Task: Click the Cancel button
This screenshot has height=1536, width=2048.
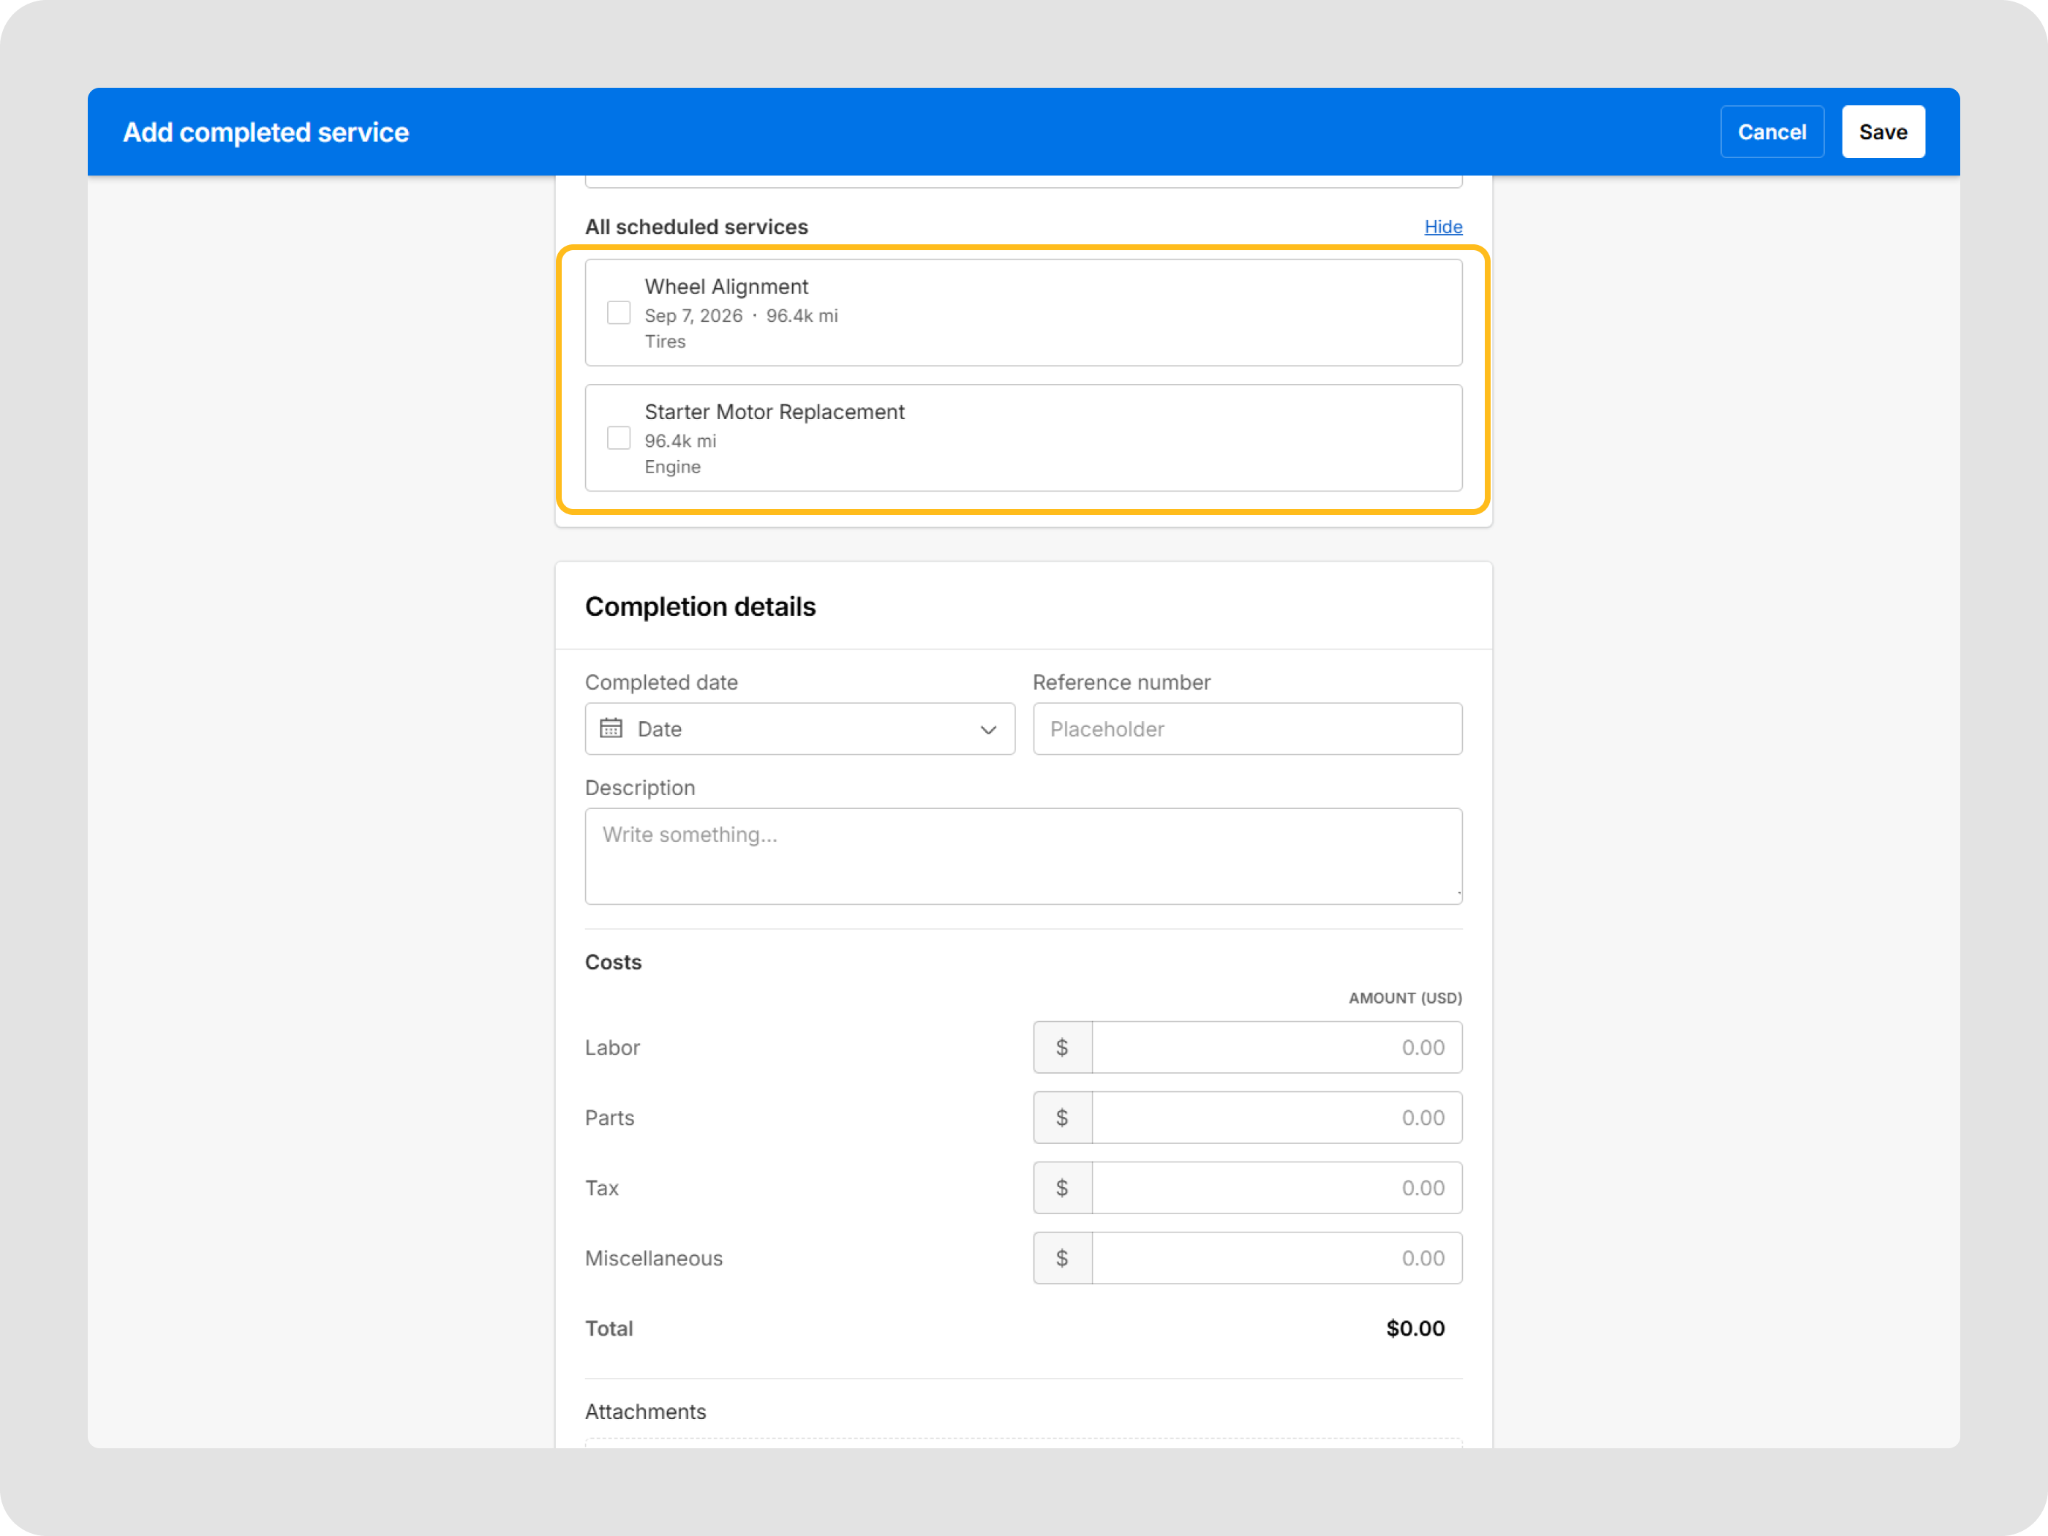Action: coord(1771,132)
